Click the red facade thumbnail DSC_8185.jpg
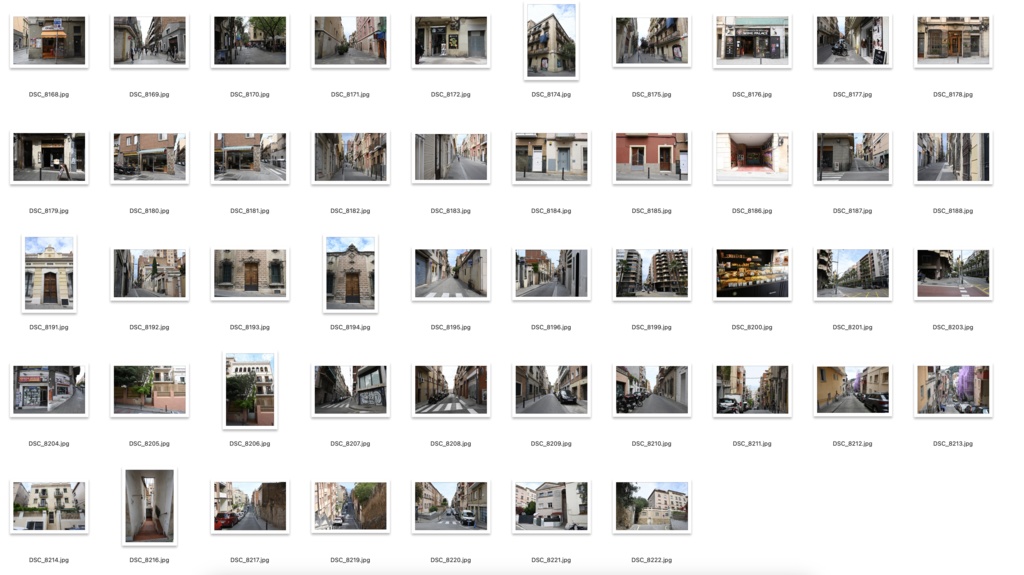Image resolution: width=1024 pixels, height=575 pixels. point(652,157)
